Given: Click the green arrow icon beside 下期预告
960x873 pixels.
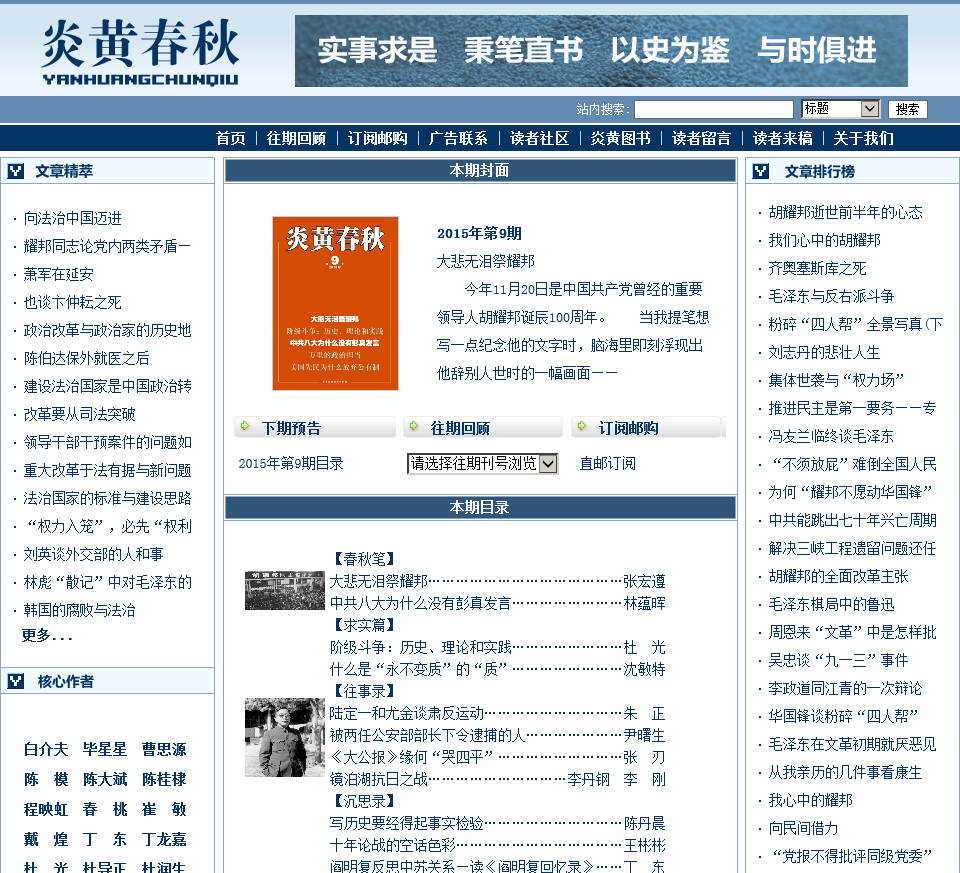Looking at the screenshot, I should (245, 425).
